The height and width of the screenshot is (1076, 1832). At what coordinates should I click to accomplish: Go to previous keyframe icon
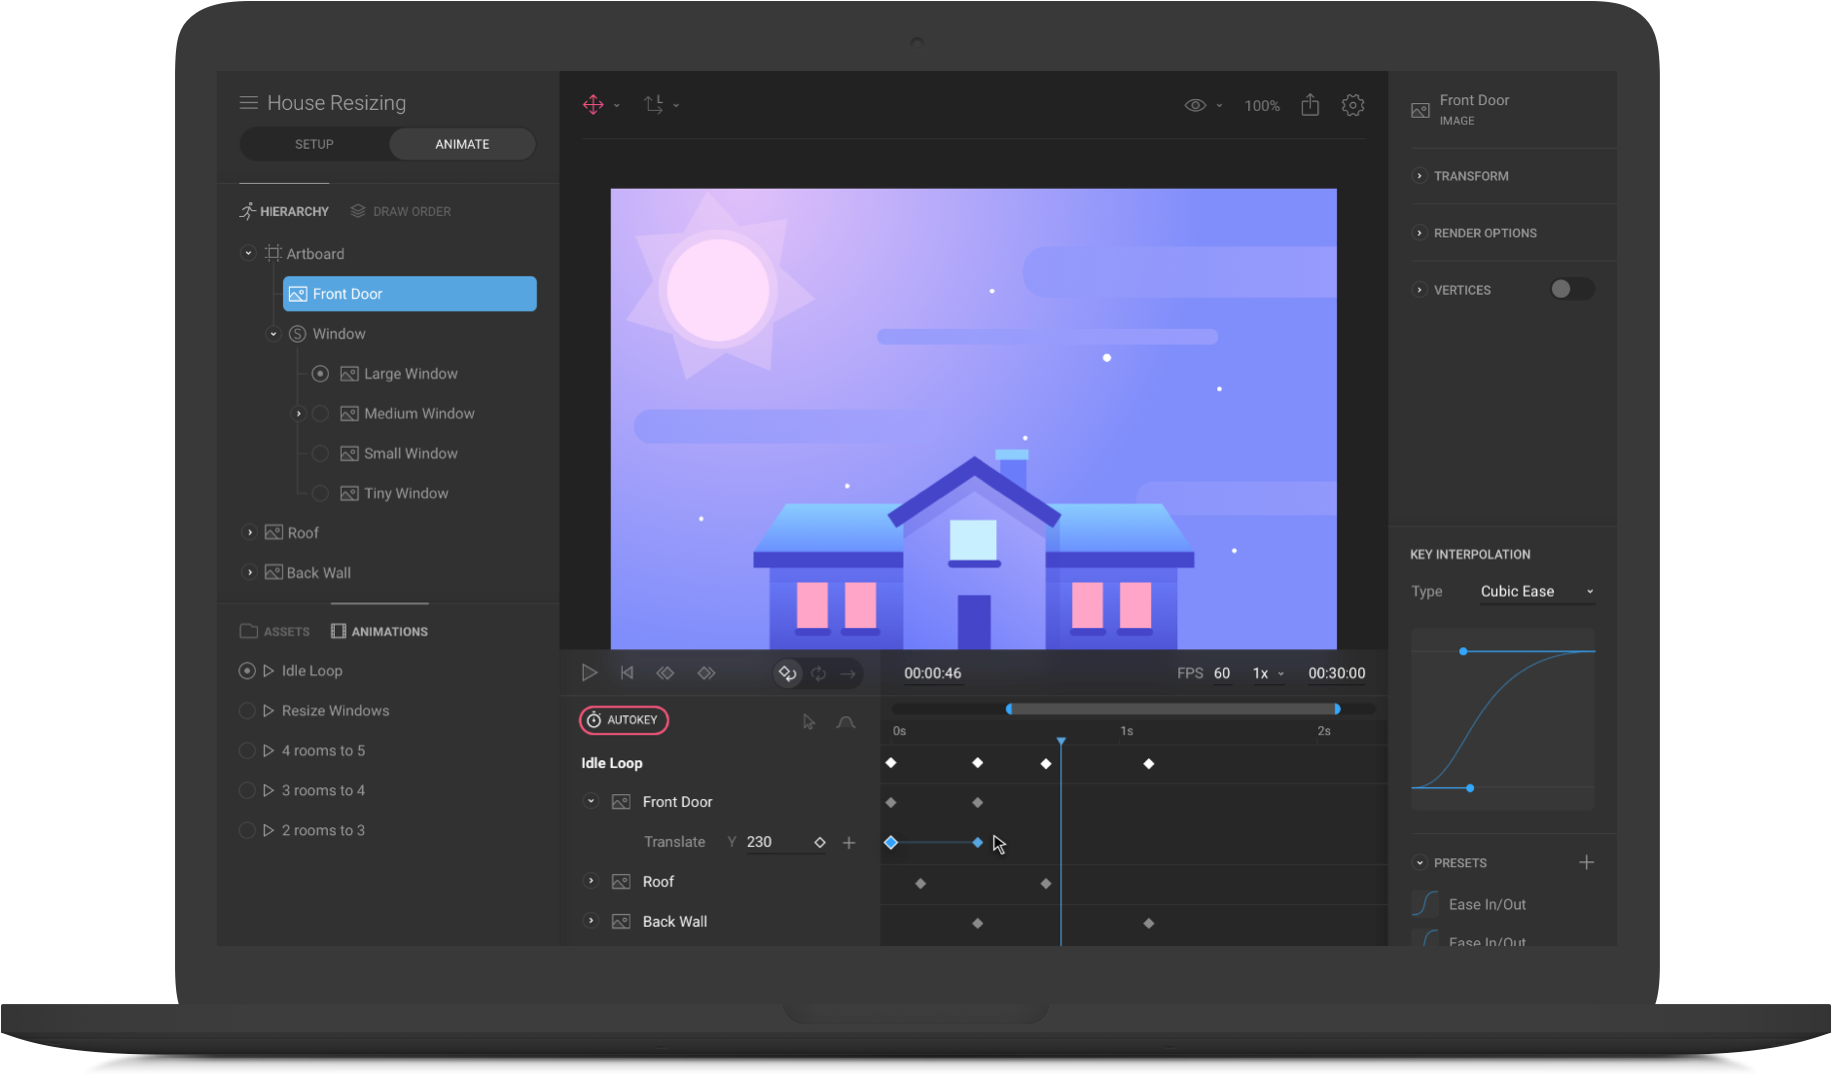(665, 673)
